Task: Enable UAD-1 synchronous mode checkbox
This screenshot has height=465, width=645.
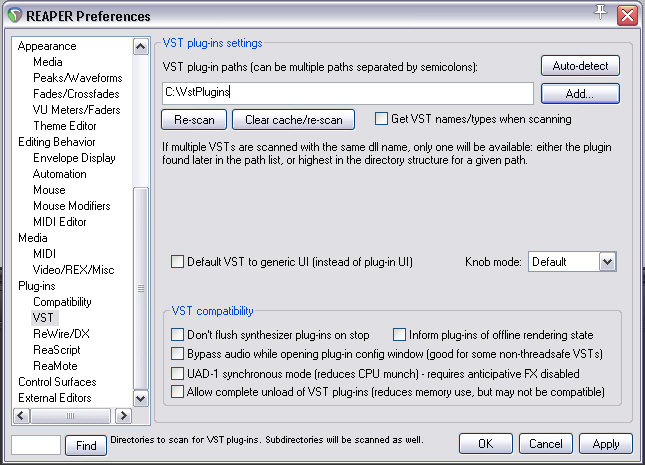Action: [x=177, y=373]
